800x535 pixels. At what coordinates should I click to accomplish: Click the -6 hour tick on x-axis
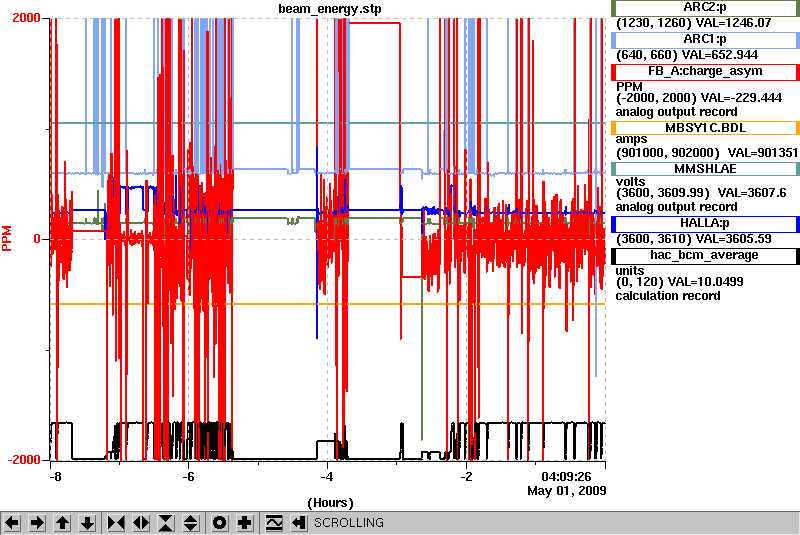point(188,477)
